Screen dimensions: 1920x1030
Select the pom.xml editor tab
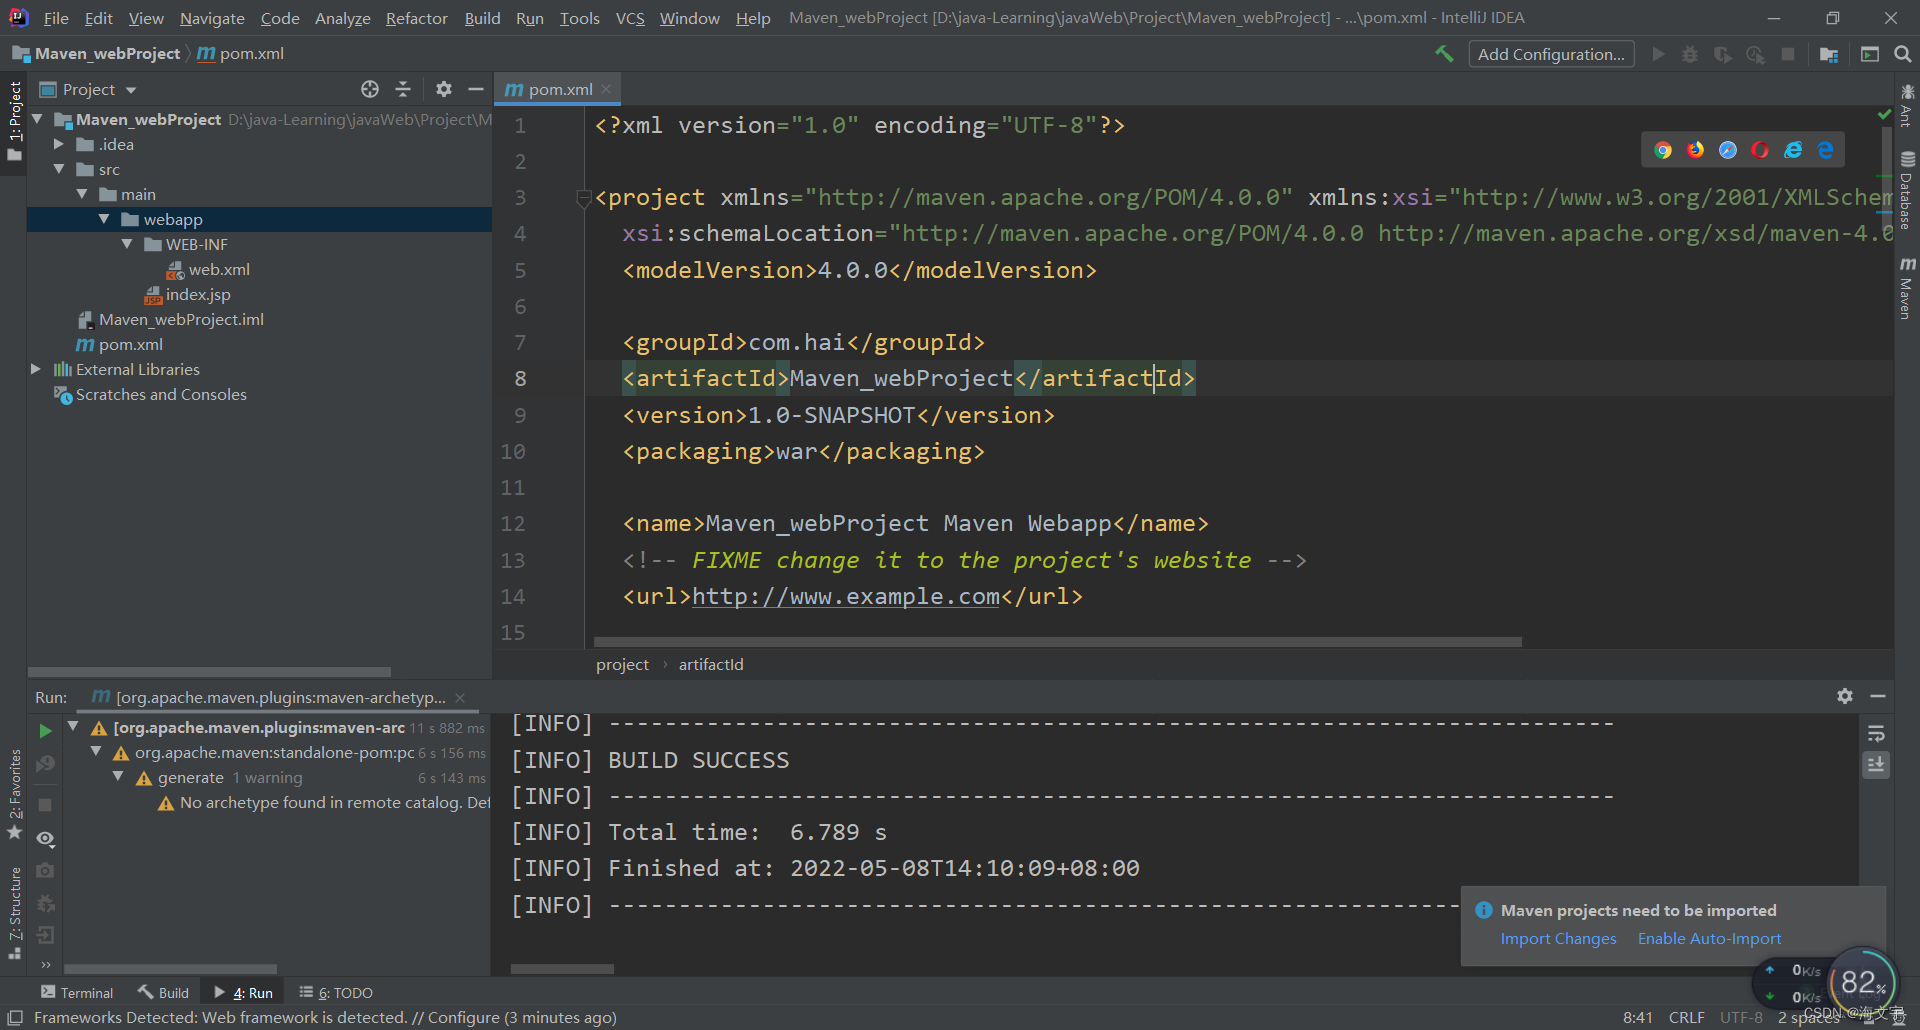coord(559,89)
